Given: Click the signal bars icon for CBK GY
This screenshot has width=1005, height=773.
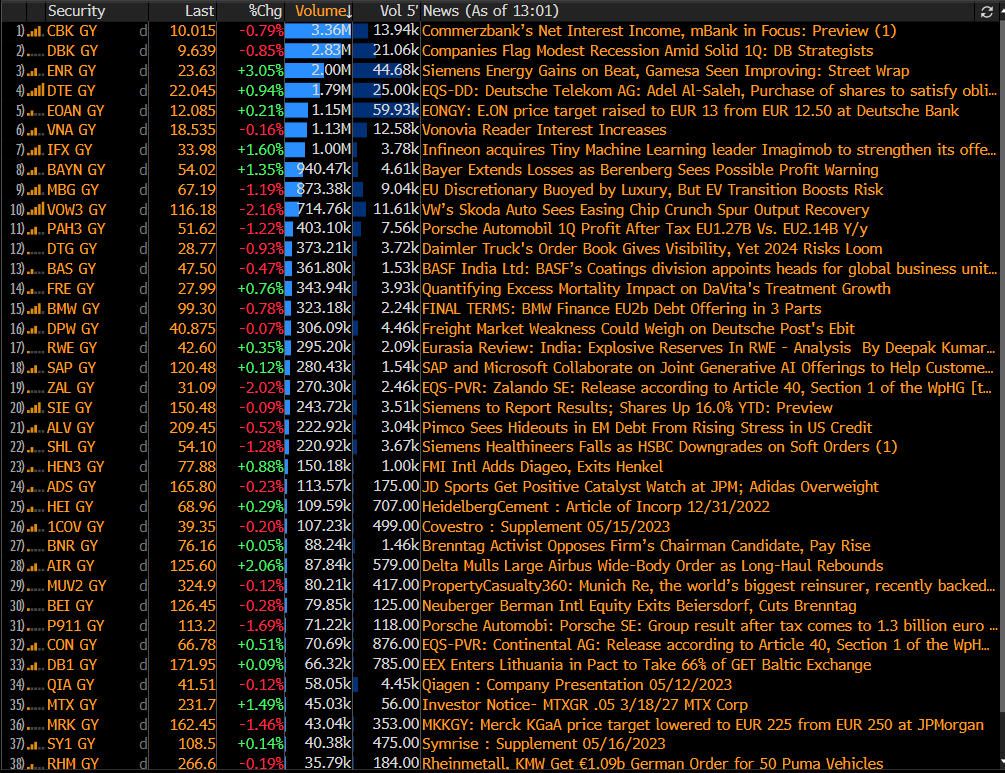Looking at the screenshot, I should point(35,31).
